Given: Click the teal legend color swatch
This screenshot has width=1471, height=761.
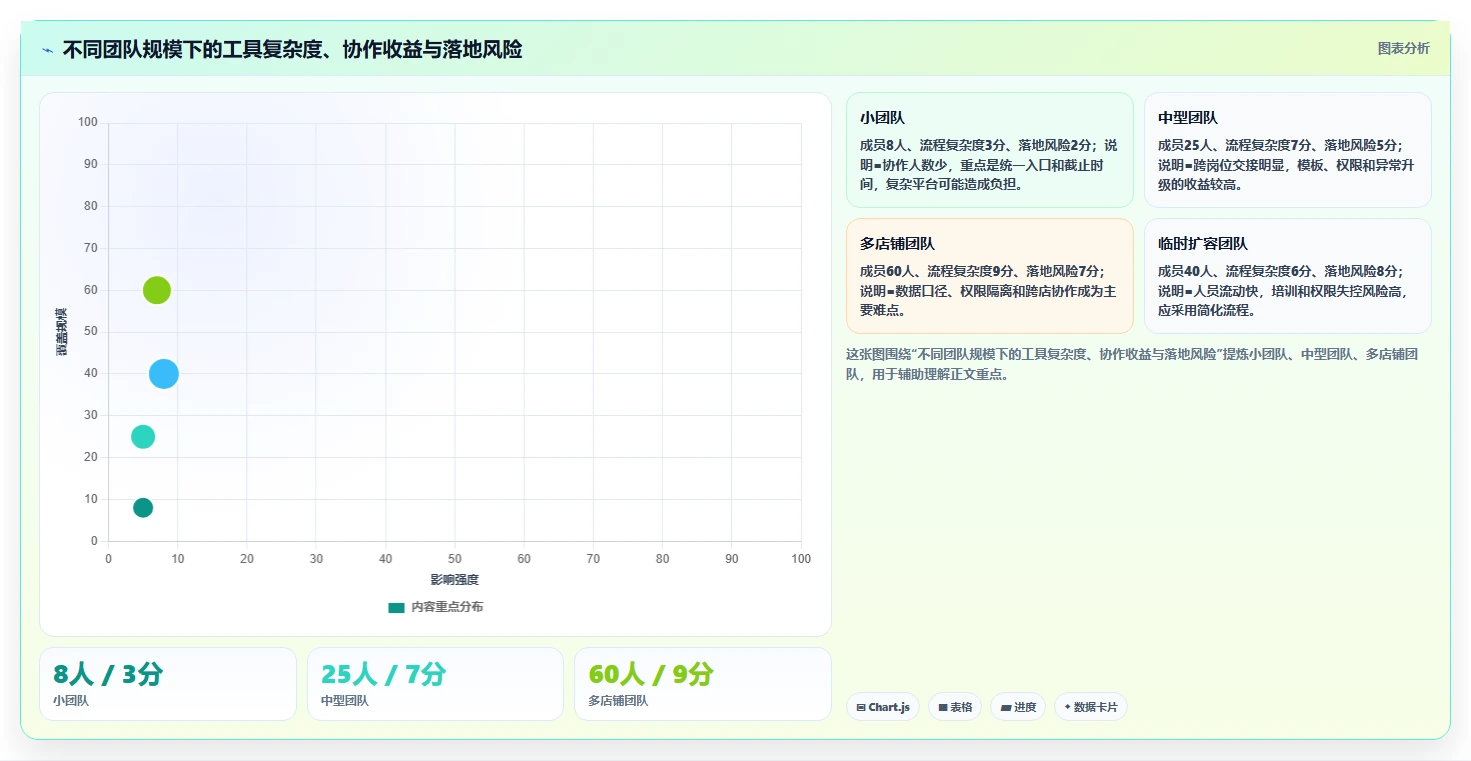Looking at the screenshot, I should click(396, 607).
